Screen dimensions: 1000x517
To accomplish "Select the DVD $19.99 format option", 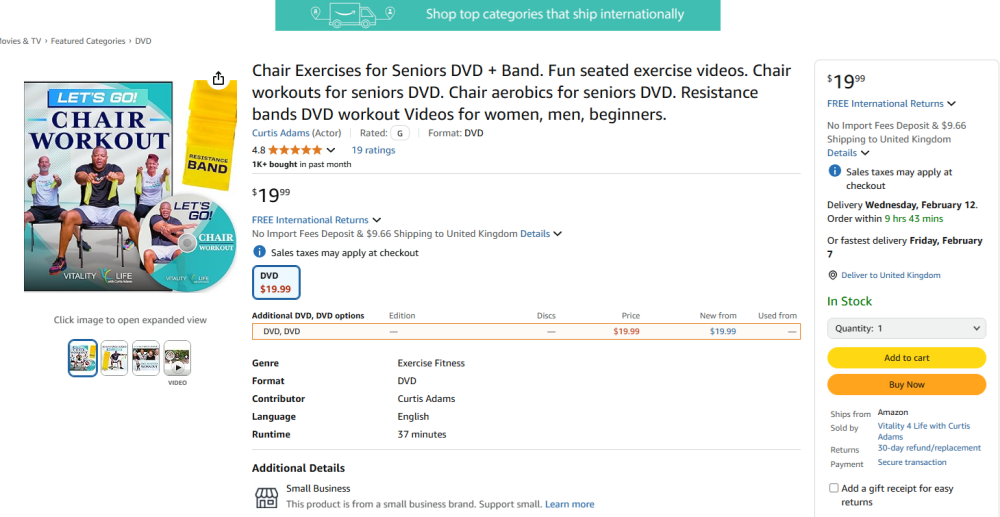I will point(276,282).
